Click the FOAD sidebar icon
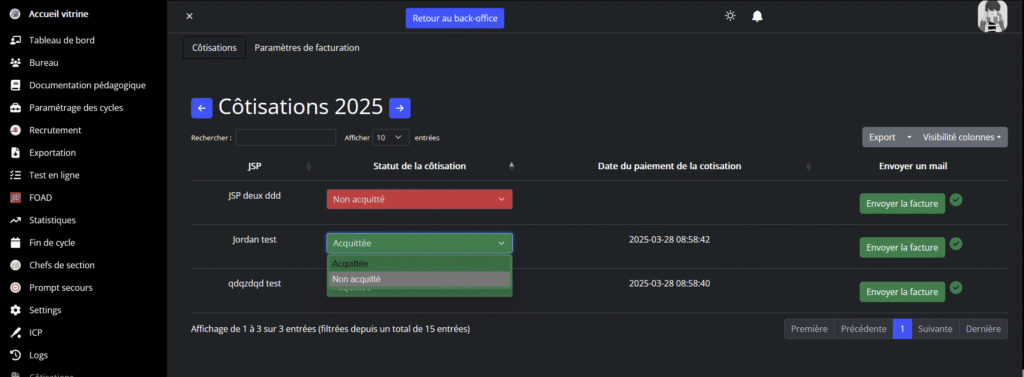Image resolution: width=1024 pixels, height=377 pixels. (16, 197)
